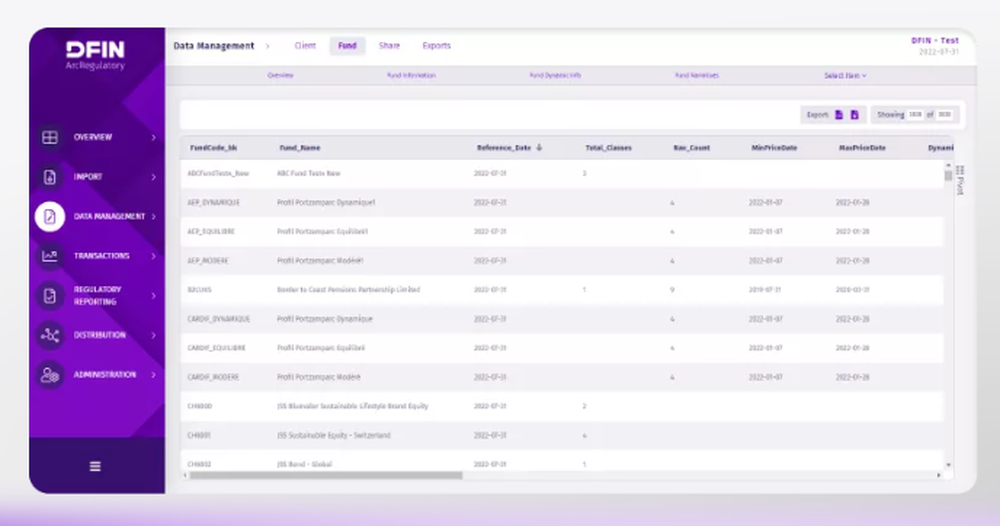Select the 'ABC Fund Tests New' name cell
The height and width of the screenshot is (526, 1000).
point(309,173)
